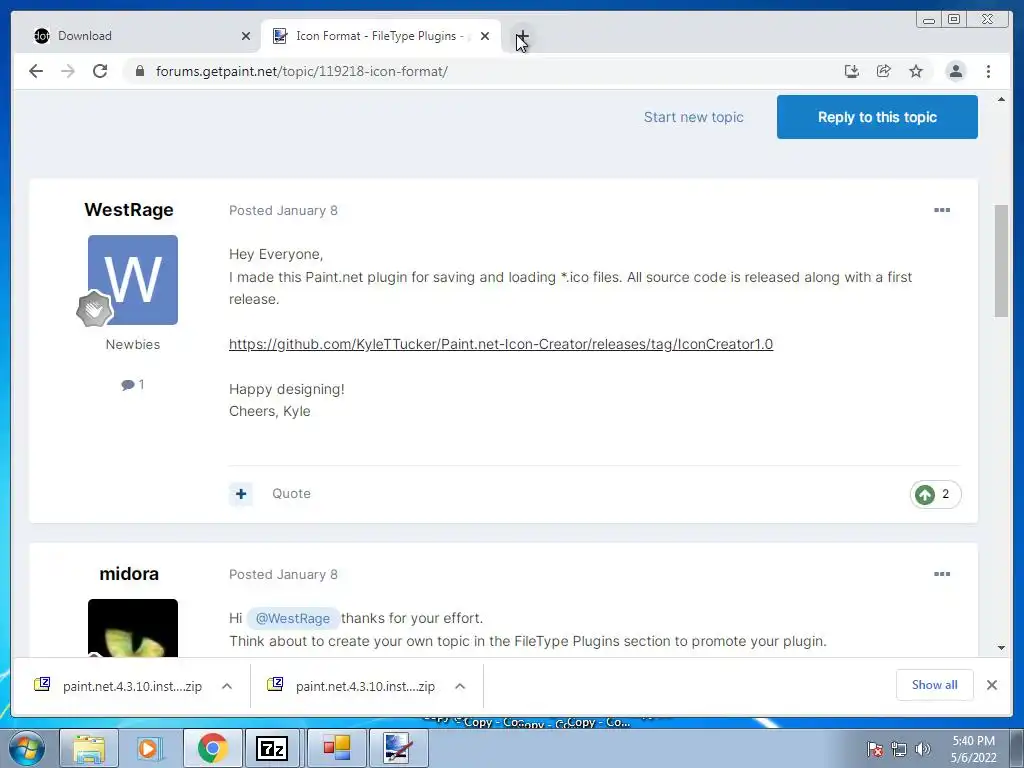Viewport: 1024px width, 768px height.
Task: Open WestRage user profile name
Action: 129,210
